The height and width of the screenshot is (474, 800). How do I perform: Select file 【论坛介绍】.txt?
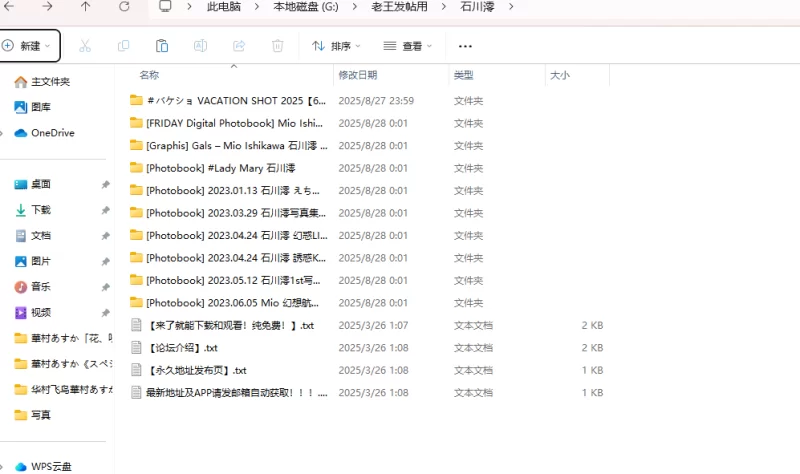(x=174, y=347)
